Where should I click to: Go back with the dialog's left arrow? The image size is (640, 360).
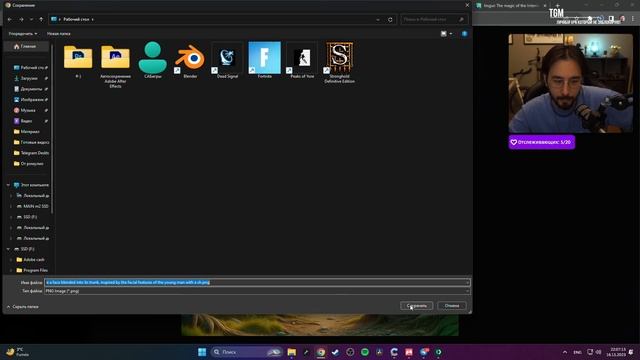[10, 19]
